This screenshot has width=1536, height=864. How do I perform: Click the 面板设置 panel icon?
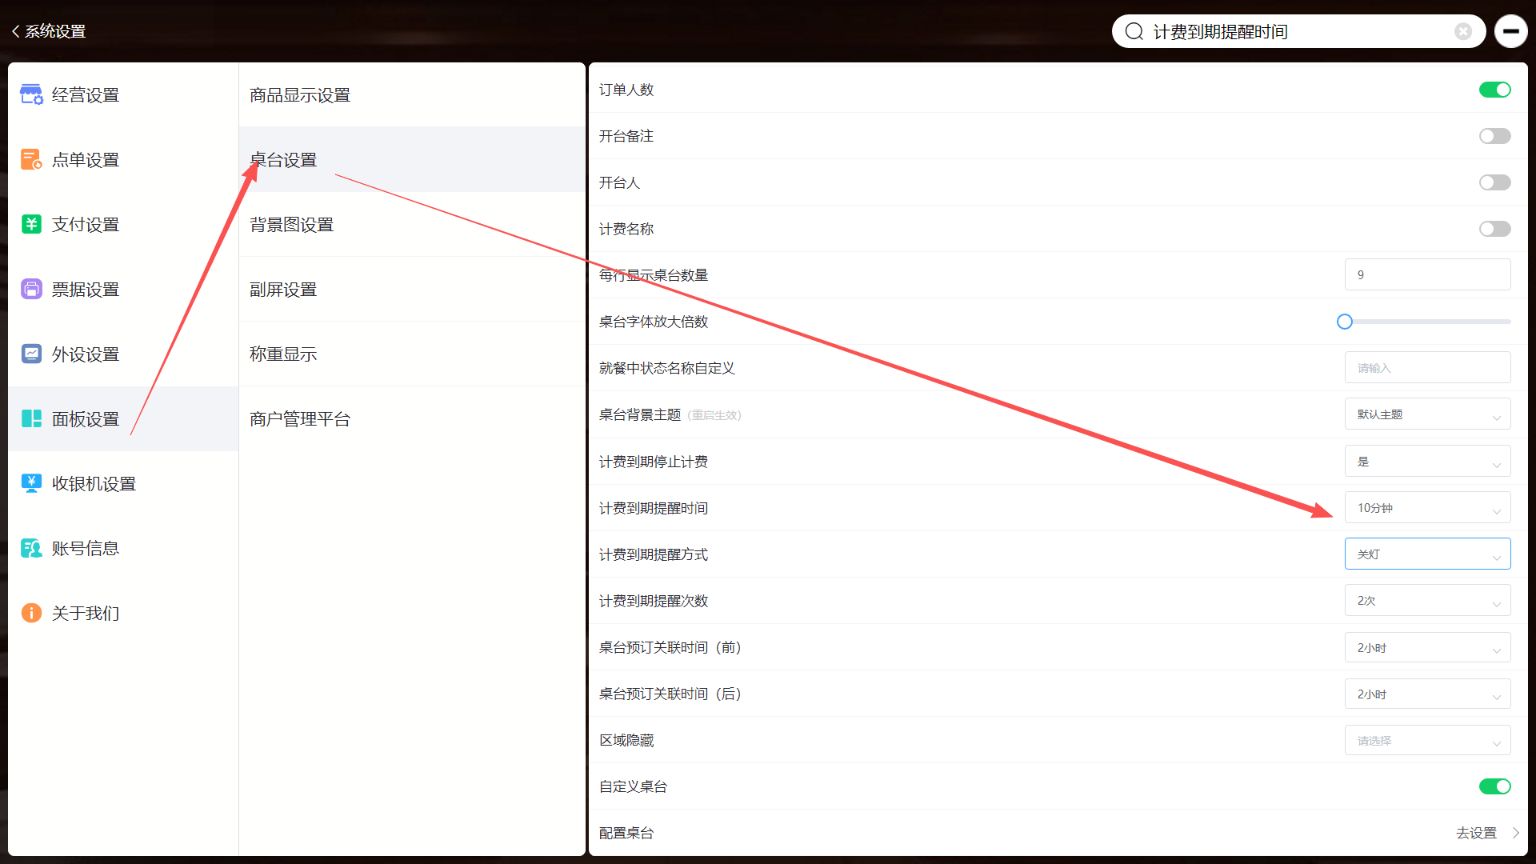tap(32, 419)
